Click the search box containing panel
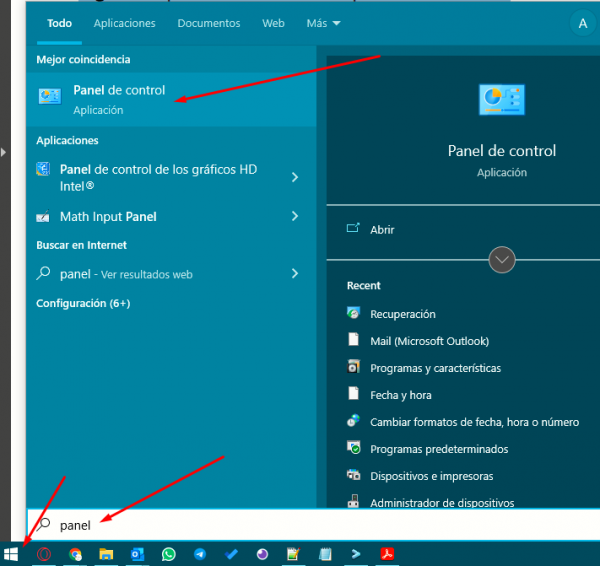 point(300,524)
